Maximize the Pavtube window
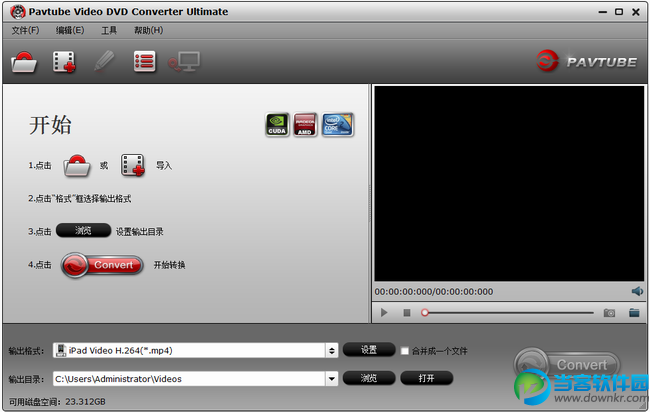Image resolution: width=650 pixels, height=412 pixels. pyautogui.click(x=619, y=12)
